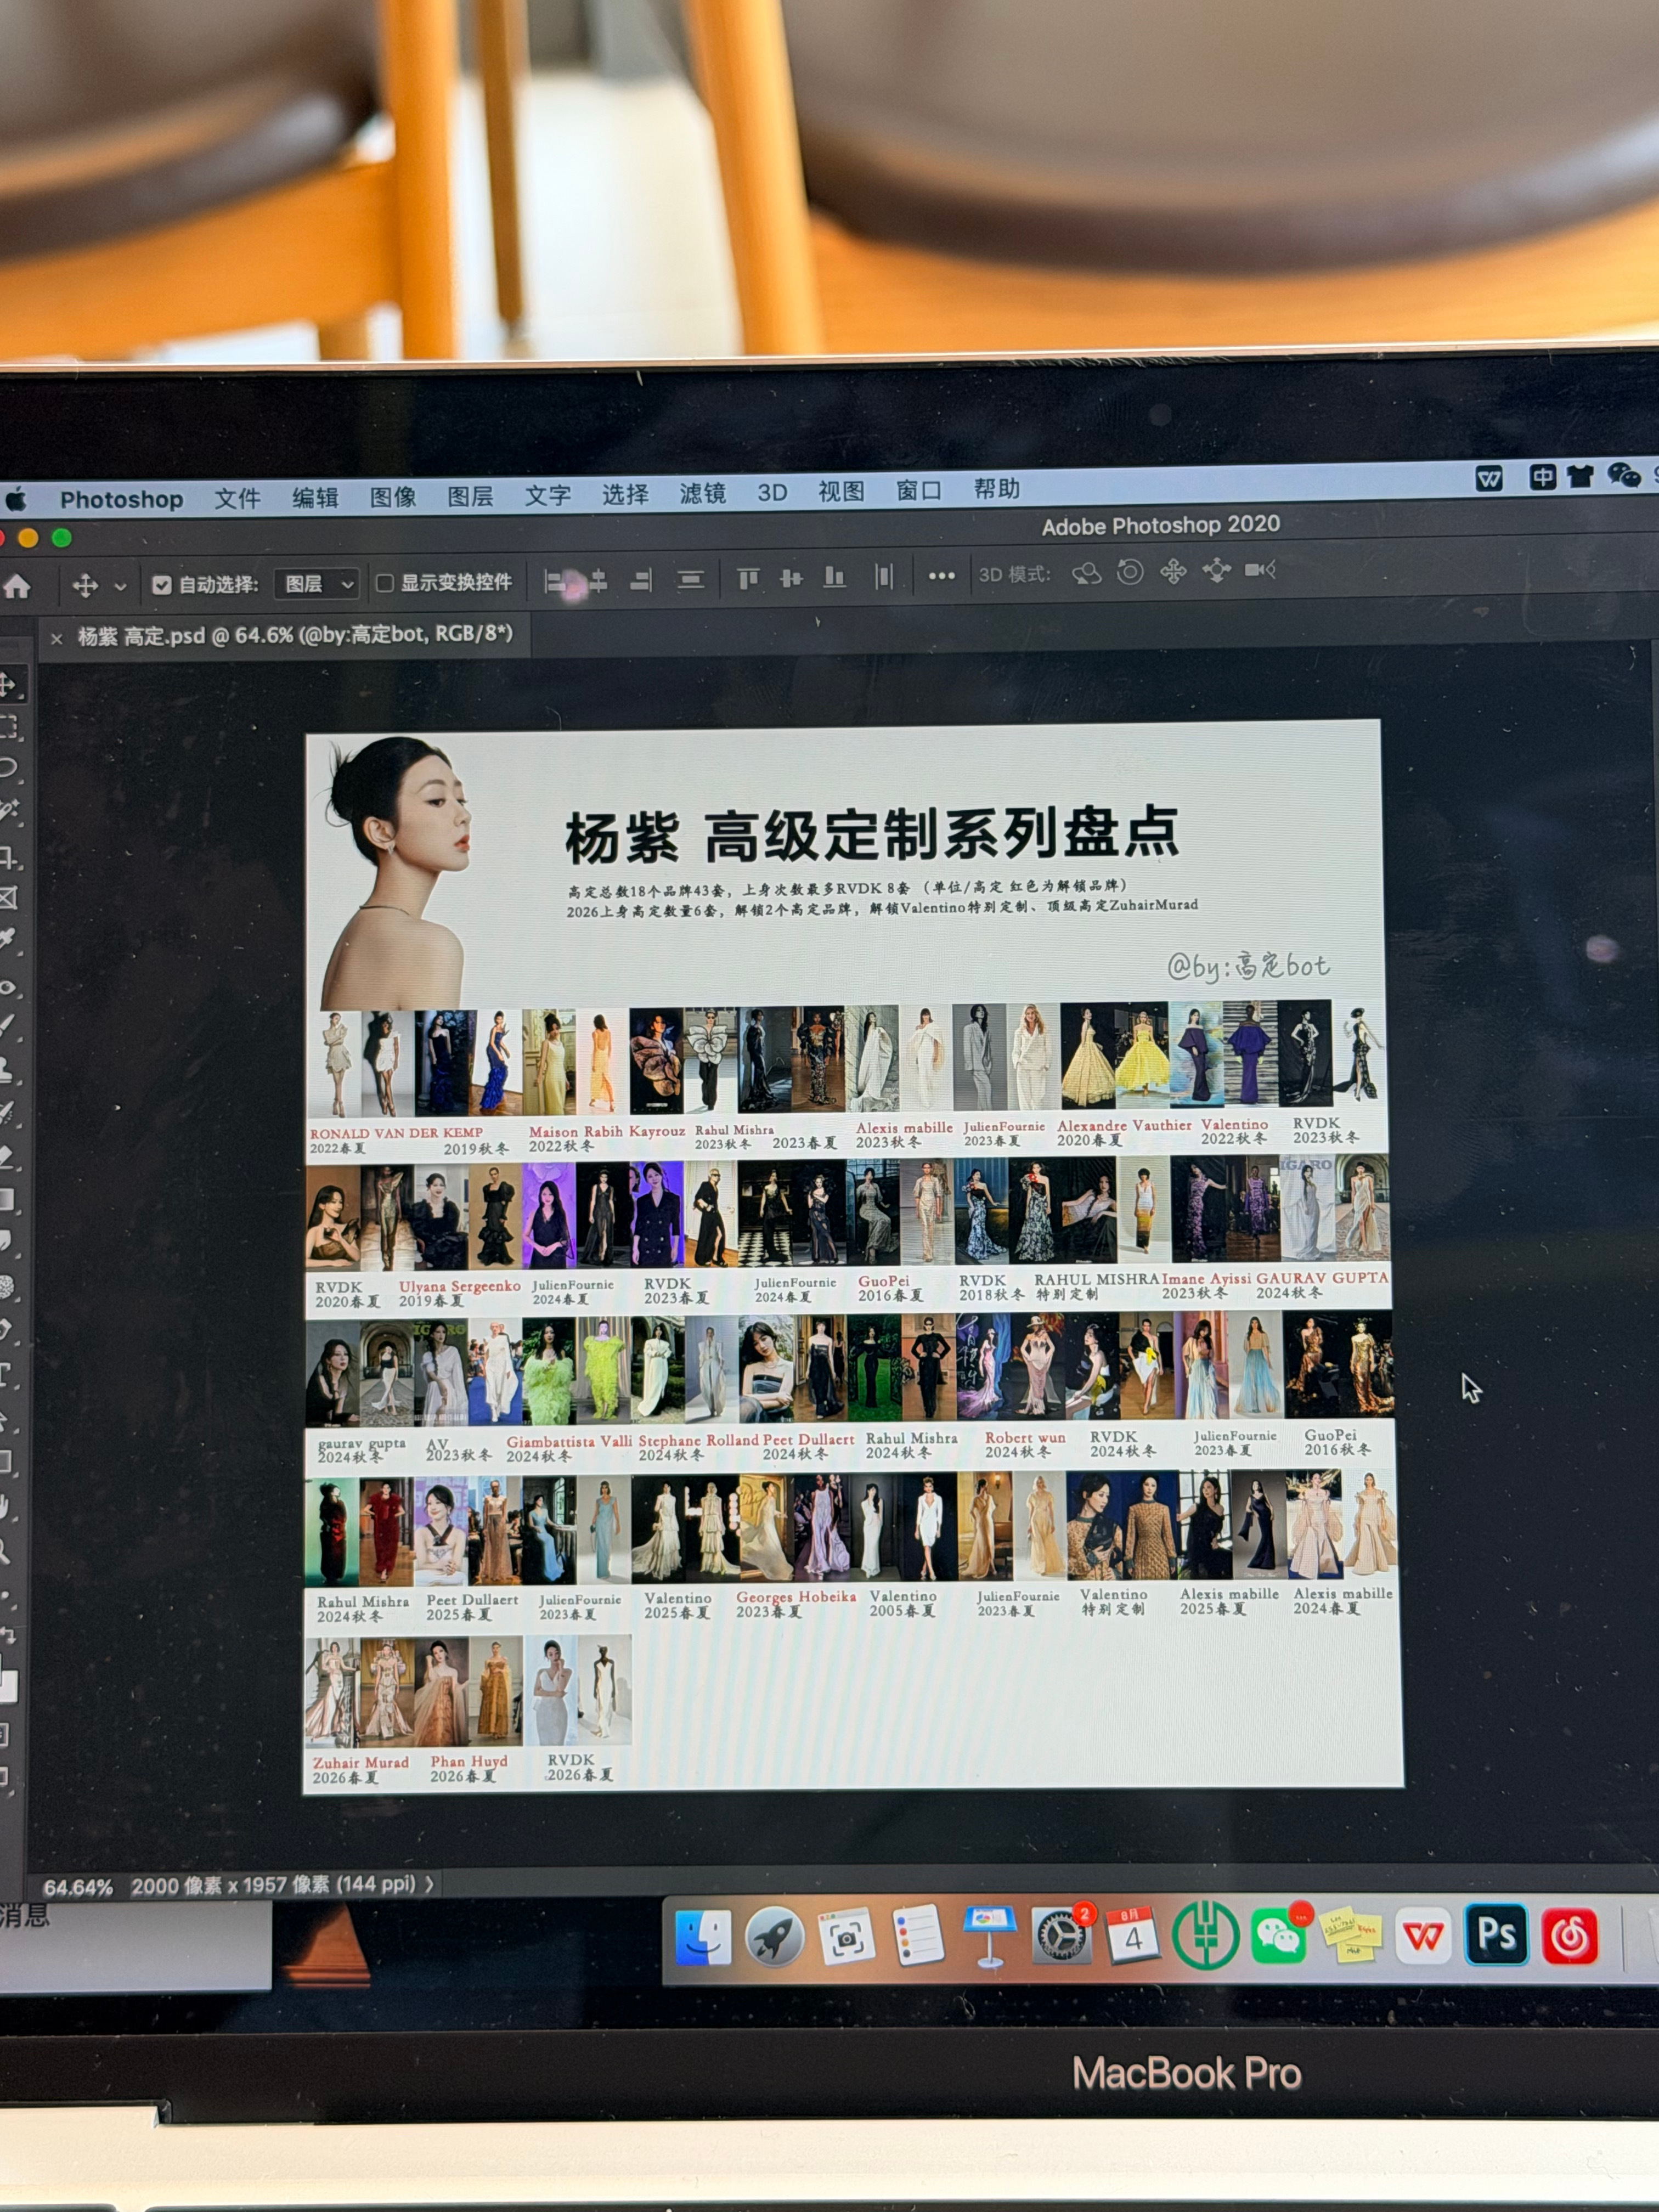Toggle the 显示变换控件 checkbox
This screenshot has height=2212, width=1659.
pos(384,582)
